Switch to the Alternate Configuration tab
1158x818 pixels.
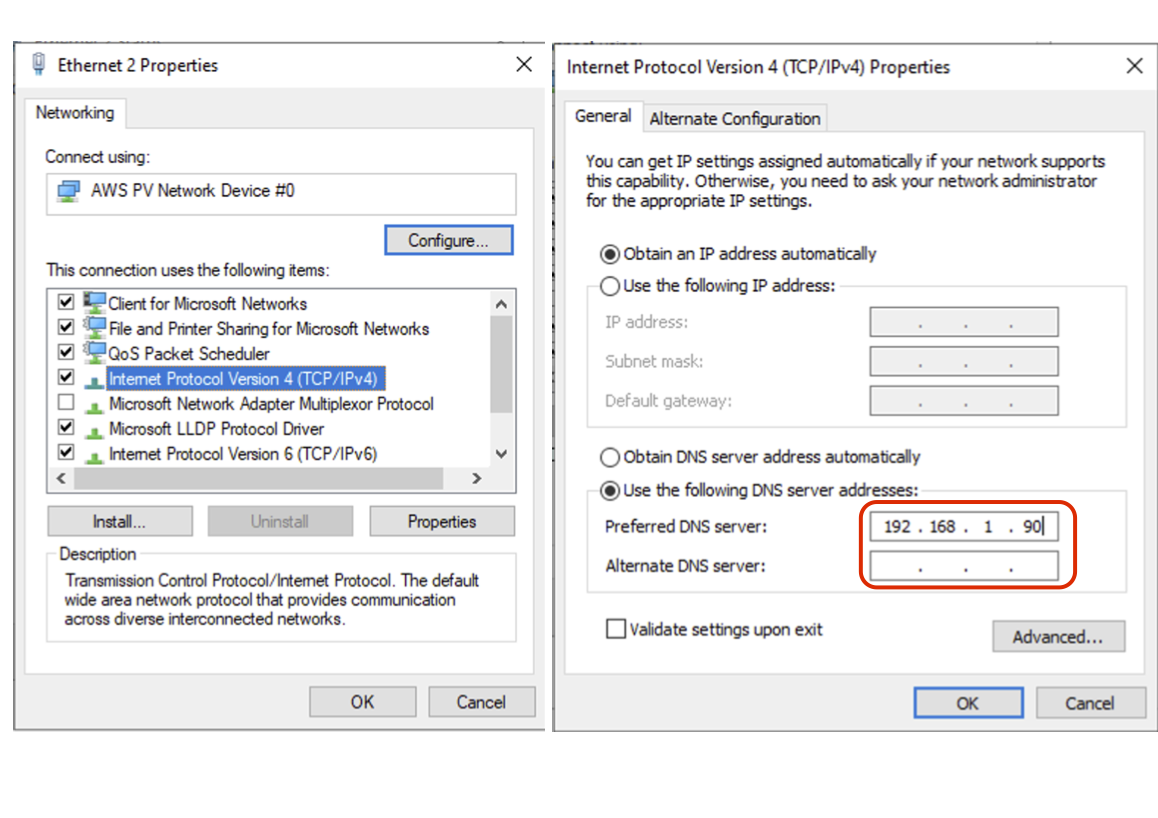point(735,117)
